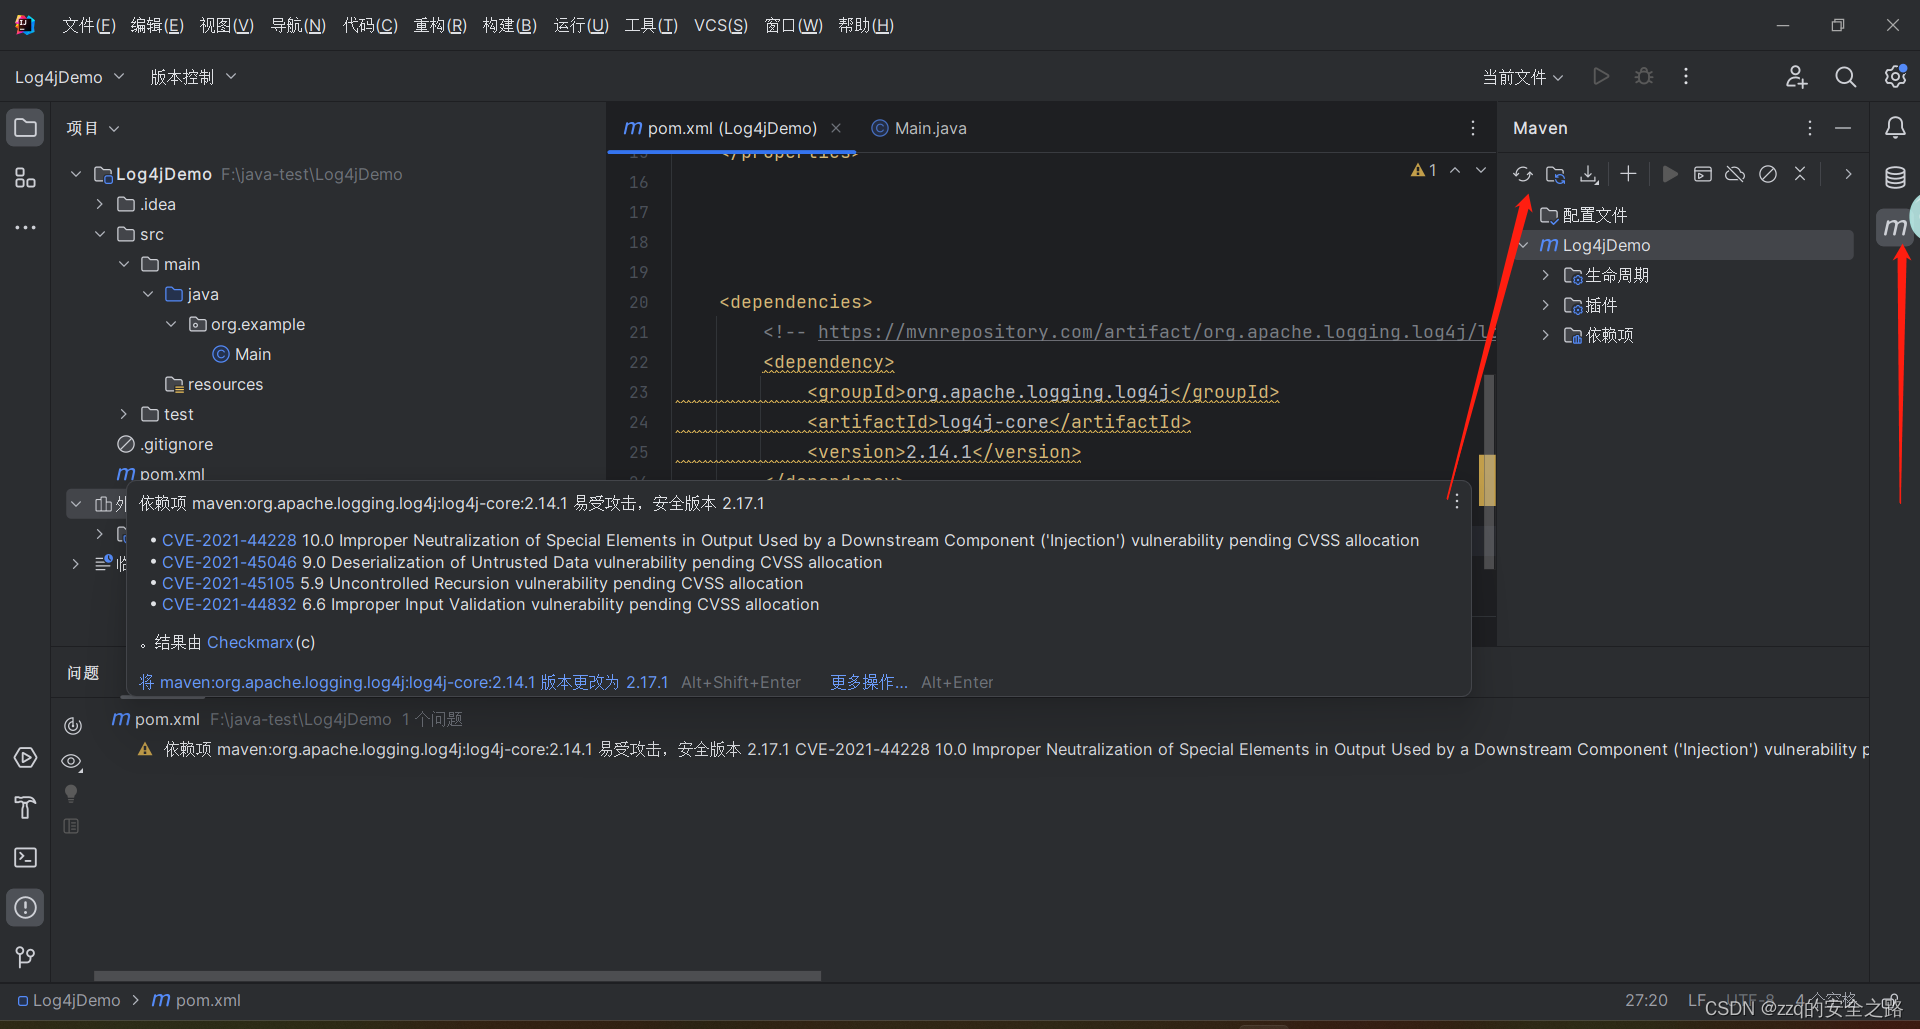Open IDE settings gear
The width and height of the screenshot is (1920, 1029).
point(1895,77)
